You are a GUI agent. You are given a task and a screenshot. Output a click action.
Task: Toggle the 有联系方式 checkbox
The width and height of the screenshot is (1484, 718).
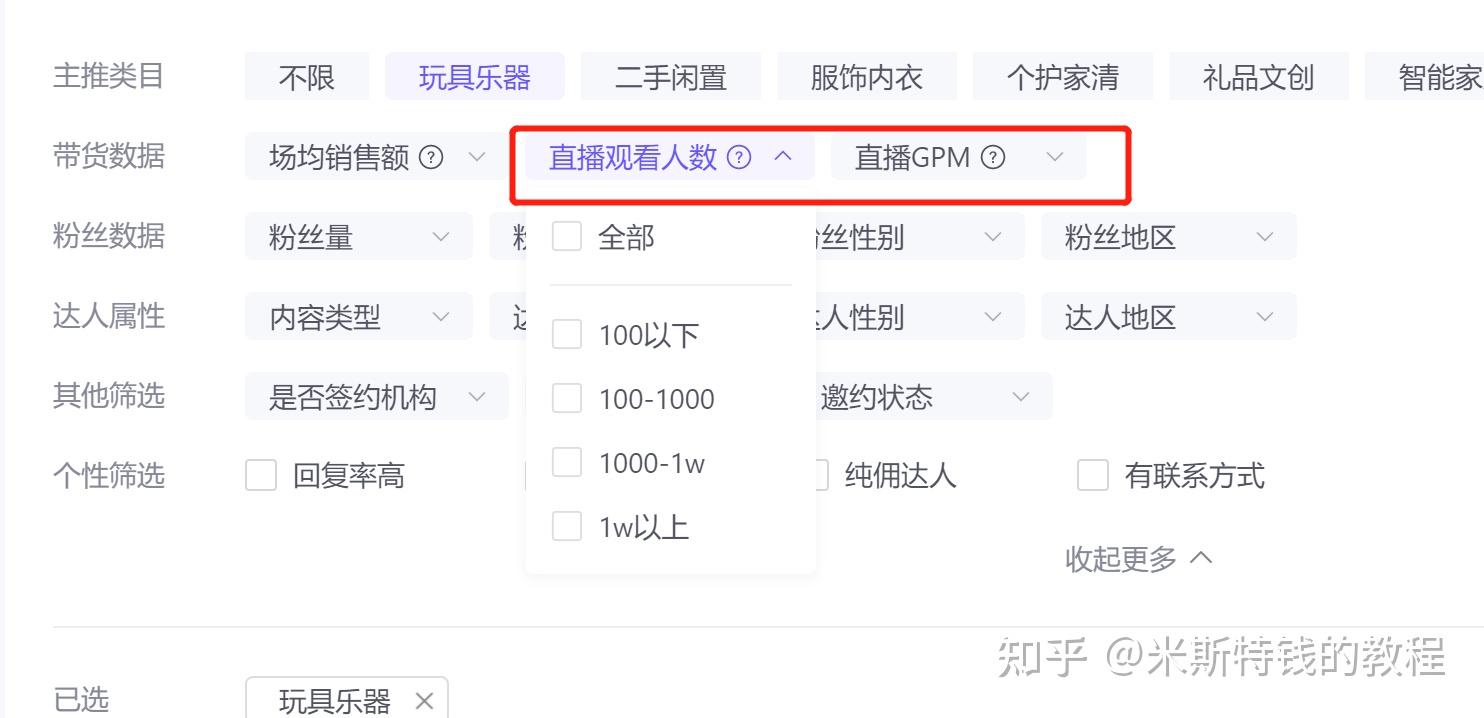click(1093, 476)
